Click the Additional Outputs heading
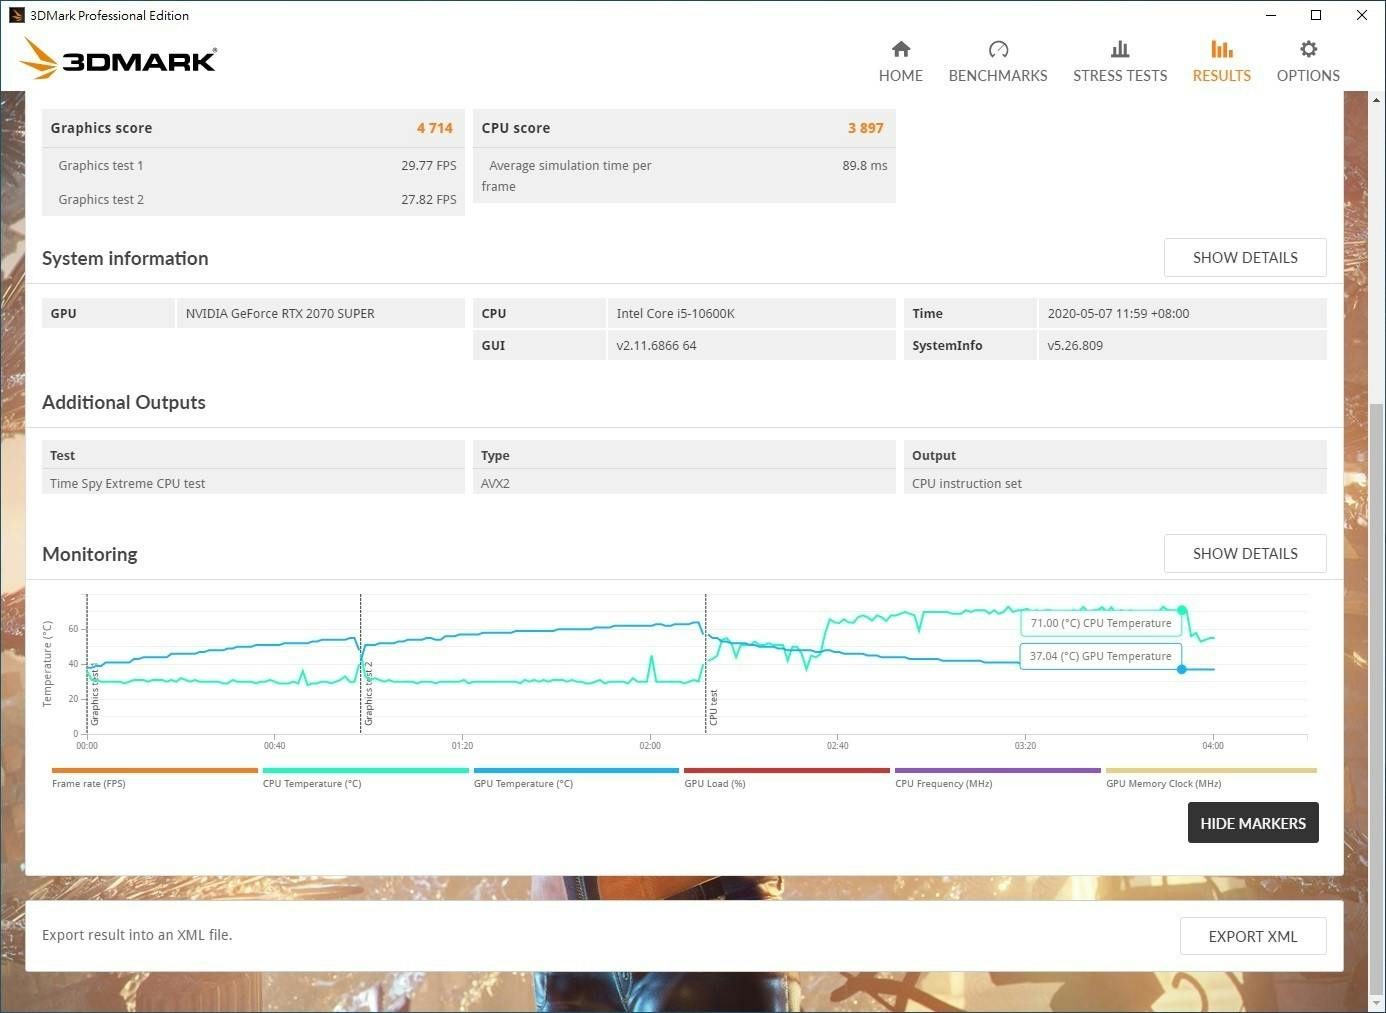 pyautogui.click(x=124, y=402)
